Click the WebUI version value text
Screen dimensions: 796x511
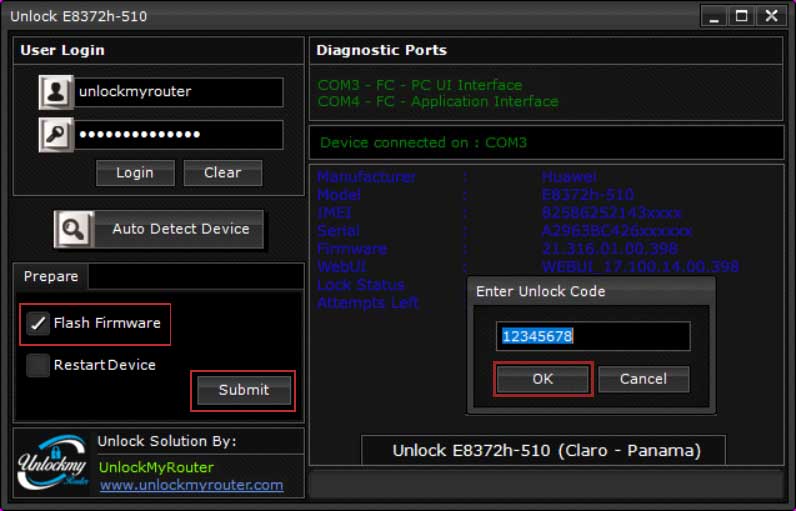coord(640,267)
